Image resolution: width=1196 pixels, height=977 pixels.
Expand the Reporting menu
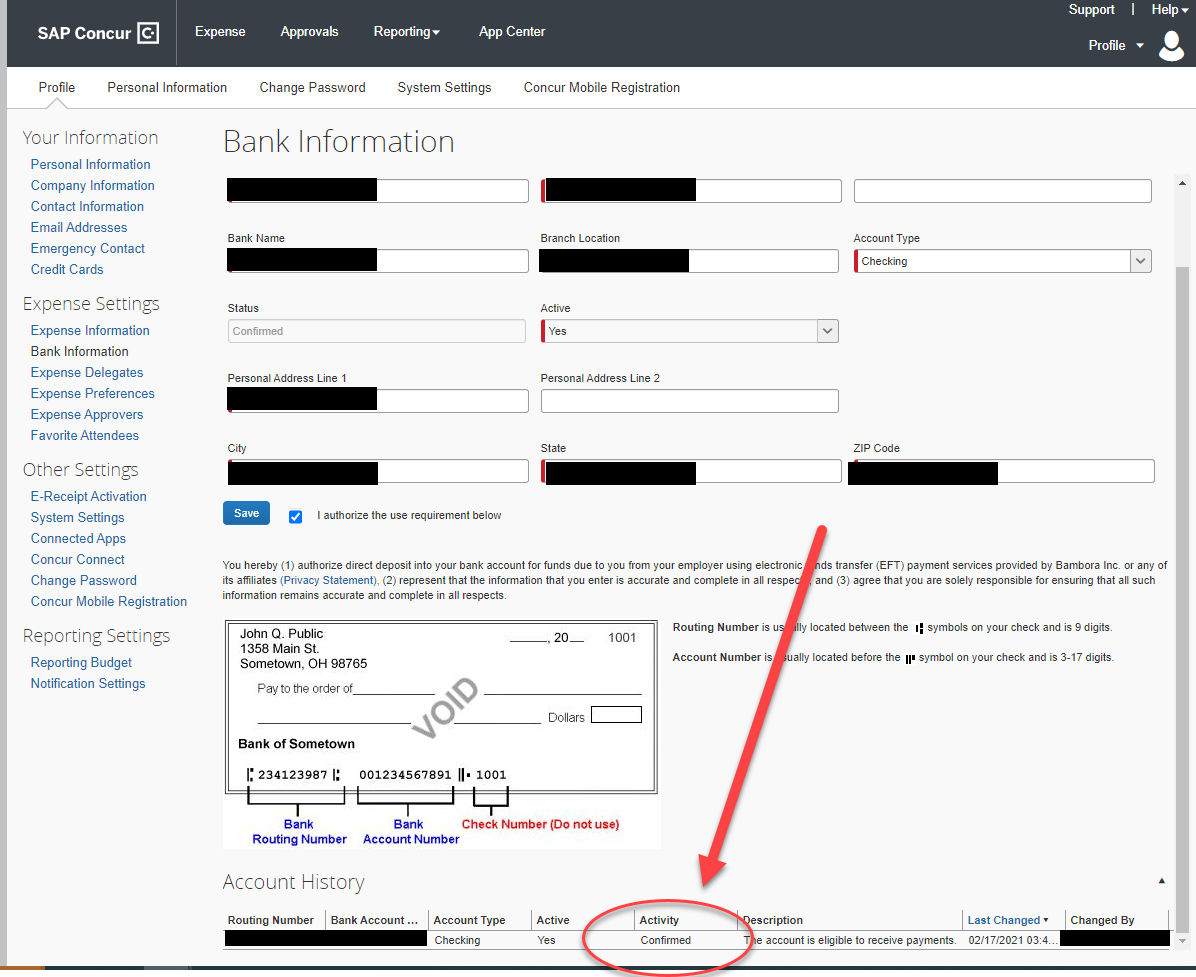[406, 31]
